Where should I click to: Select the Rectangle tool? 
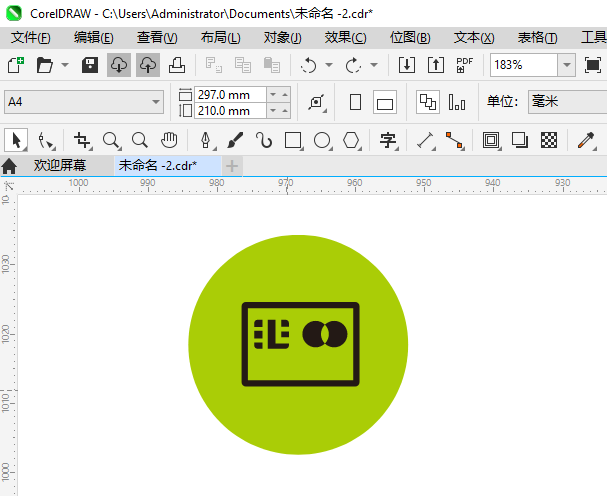[x=293, y=140]
